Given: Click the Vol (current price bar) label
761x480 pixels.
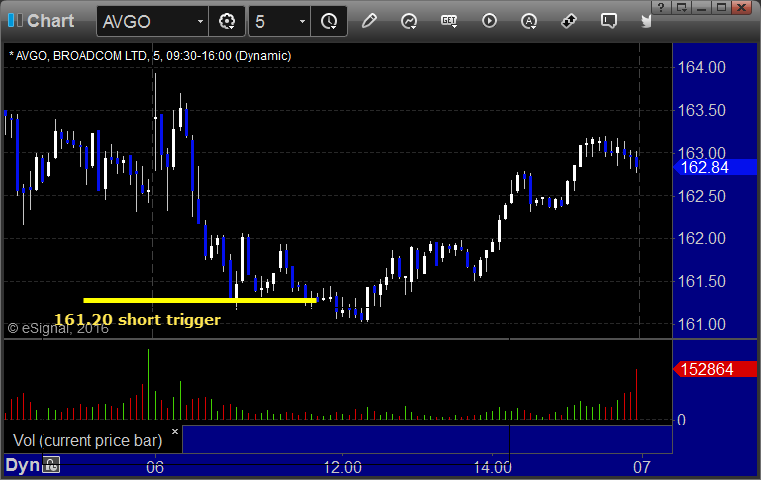Looking at the screenshot, I should point(88,441).
